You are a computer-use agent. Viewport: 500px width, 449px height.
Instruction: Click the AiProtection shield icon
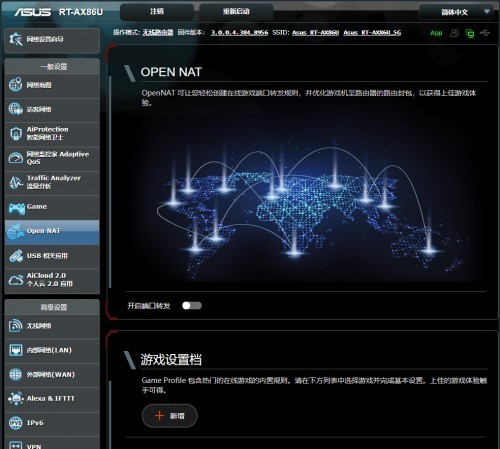tap(16, 133)
